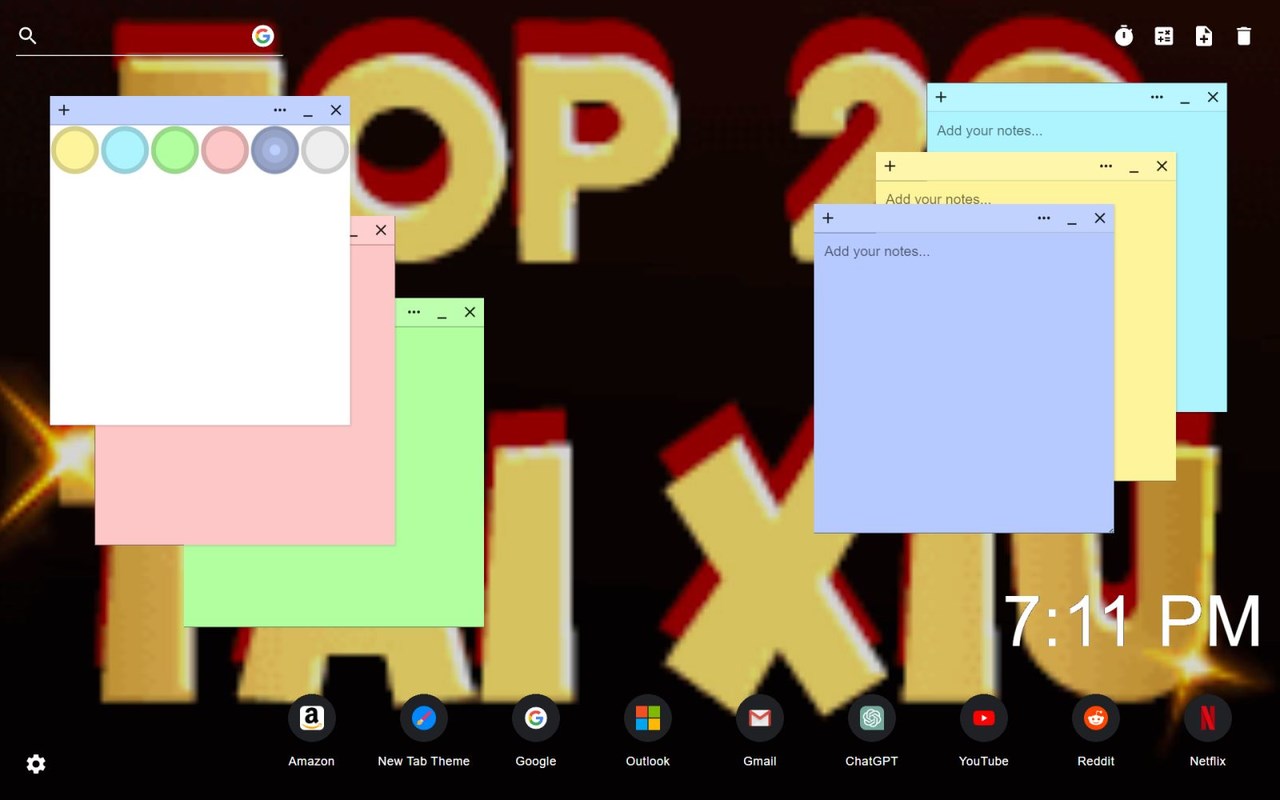Open the three-dot menu on the yellow note

pos(1106,166)
